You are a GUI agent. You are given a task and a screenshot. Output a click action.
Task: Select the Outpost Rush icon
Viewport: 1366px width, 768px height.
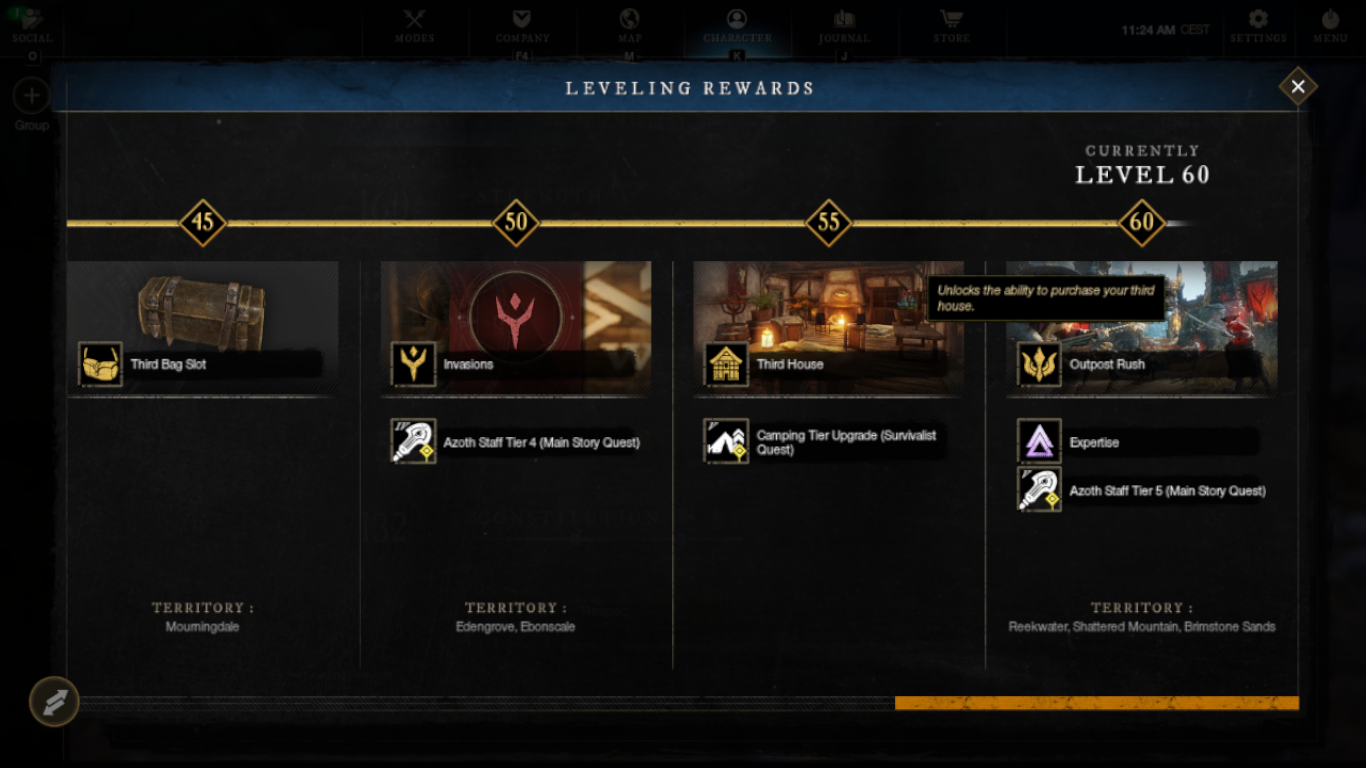click(1039, 364)
